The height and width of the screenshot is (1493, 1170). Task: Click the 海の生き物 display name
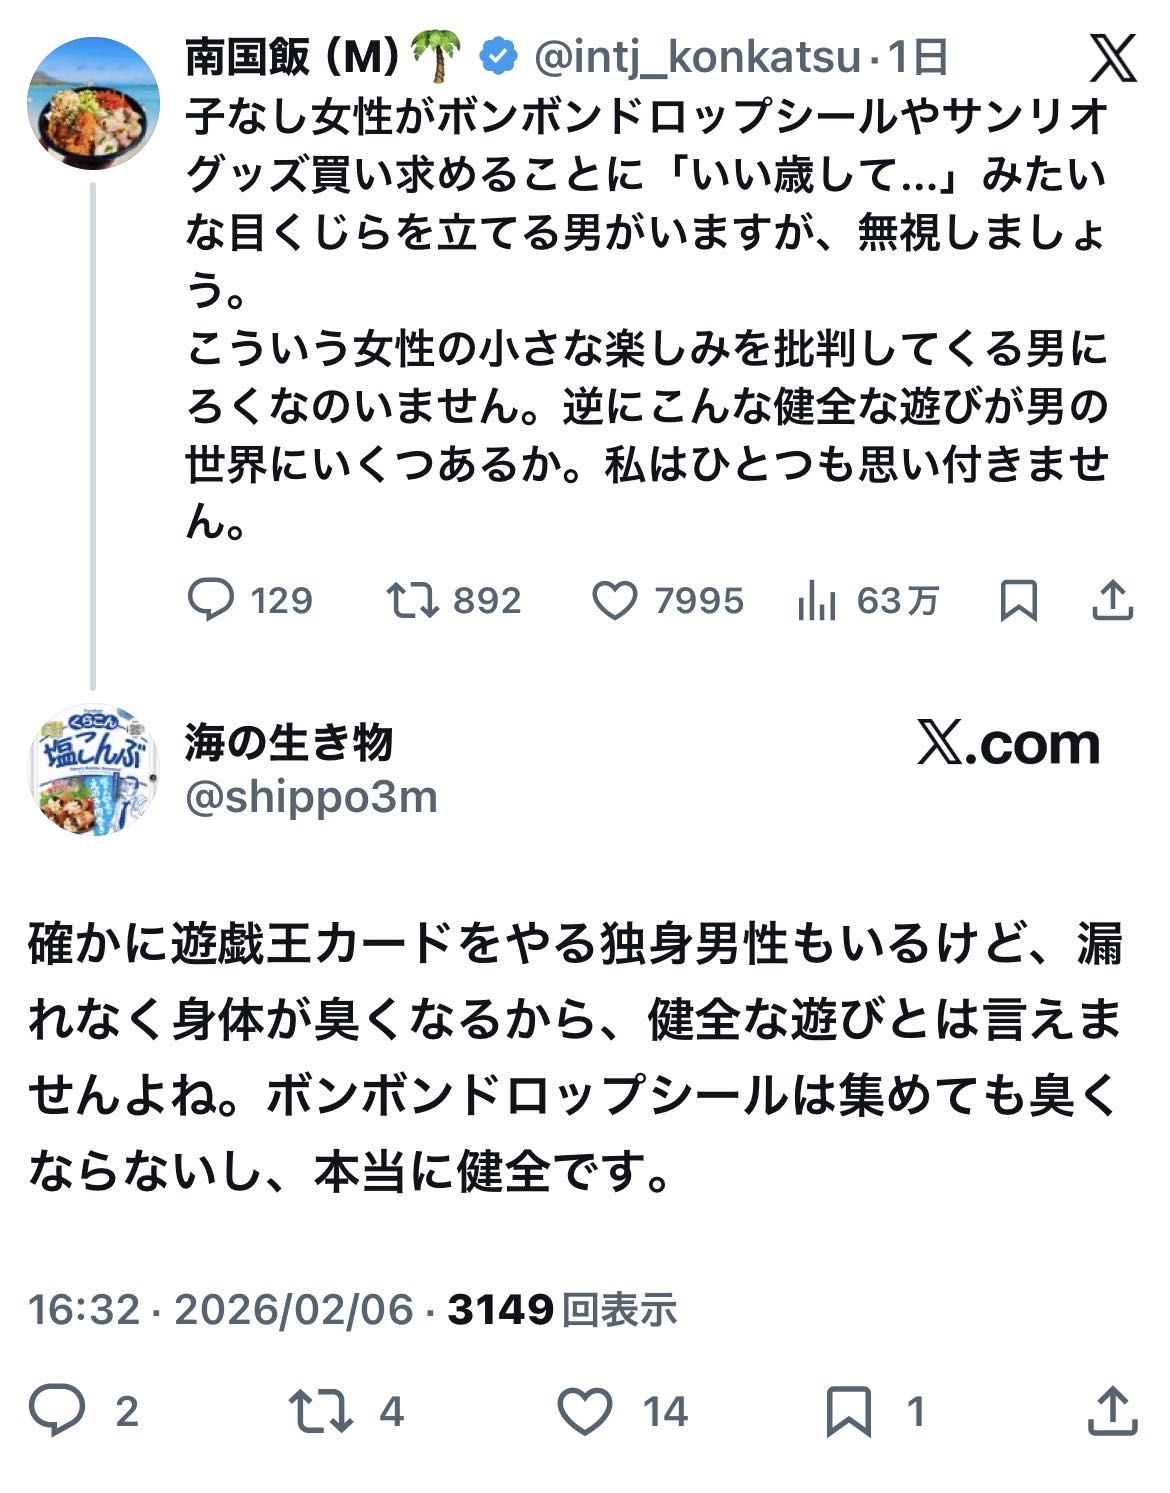[289, 743]
